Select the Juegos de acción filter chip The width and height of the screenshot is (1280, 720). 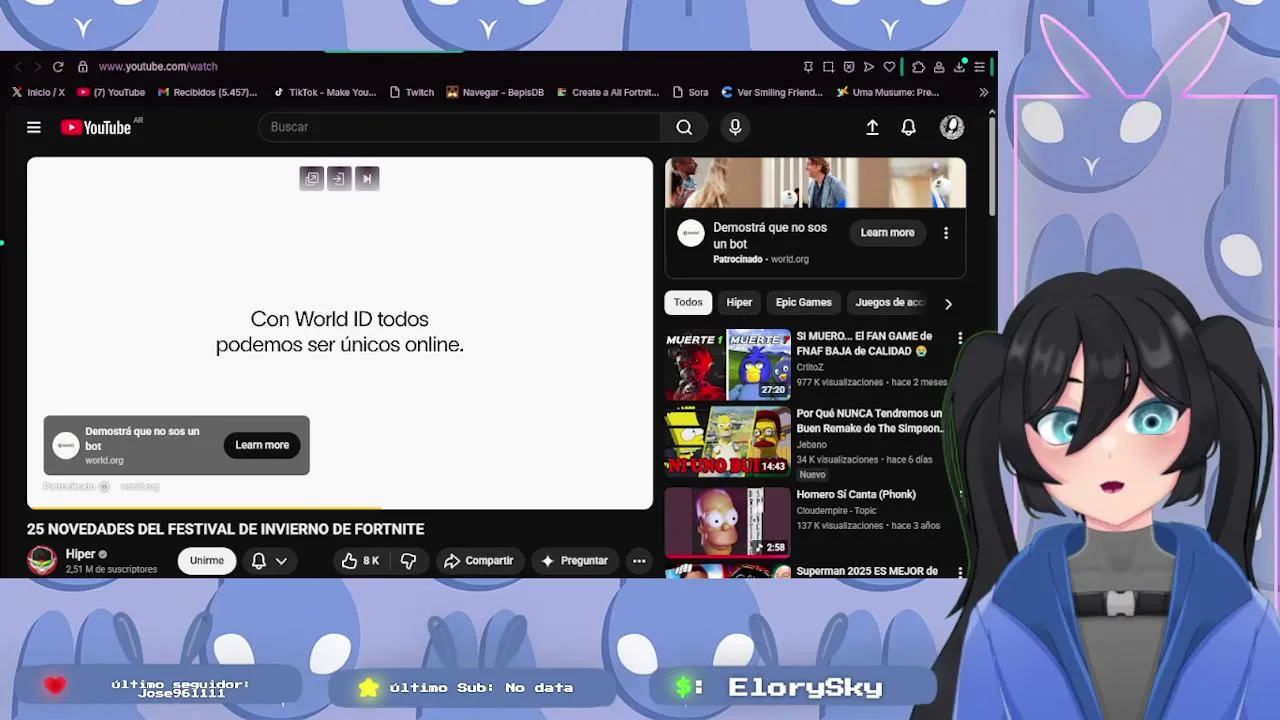(890, 302)
